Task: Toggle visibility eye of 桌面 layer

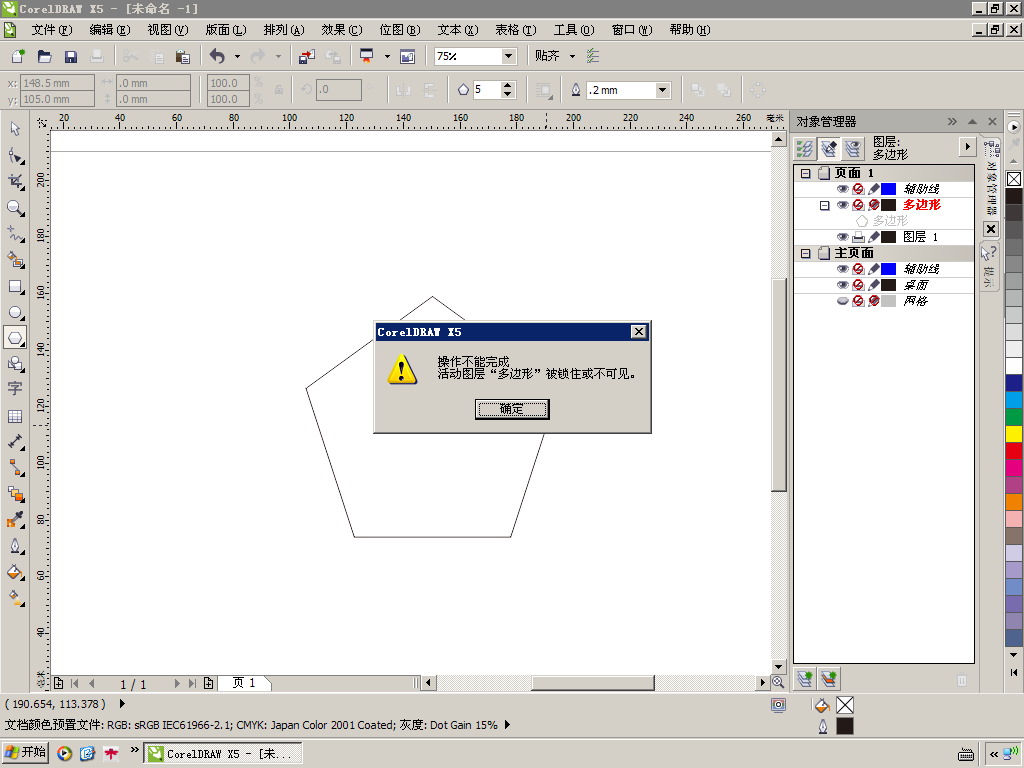Action: 842,285
